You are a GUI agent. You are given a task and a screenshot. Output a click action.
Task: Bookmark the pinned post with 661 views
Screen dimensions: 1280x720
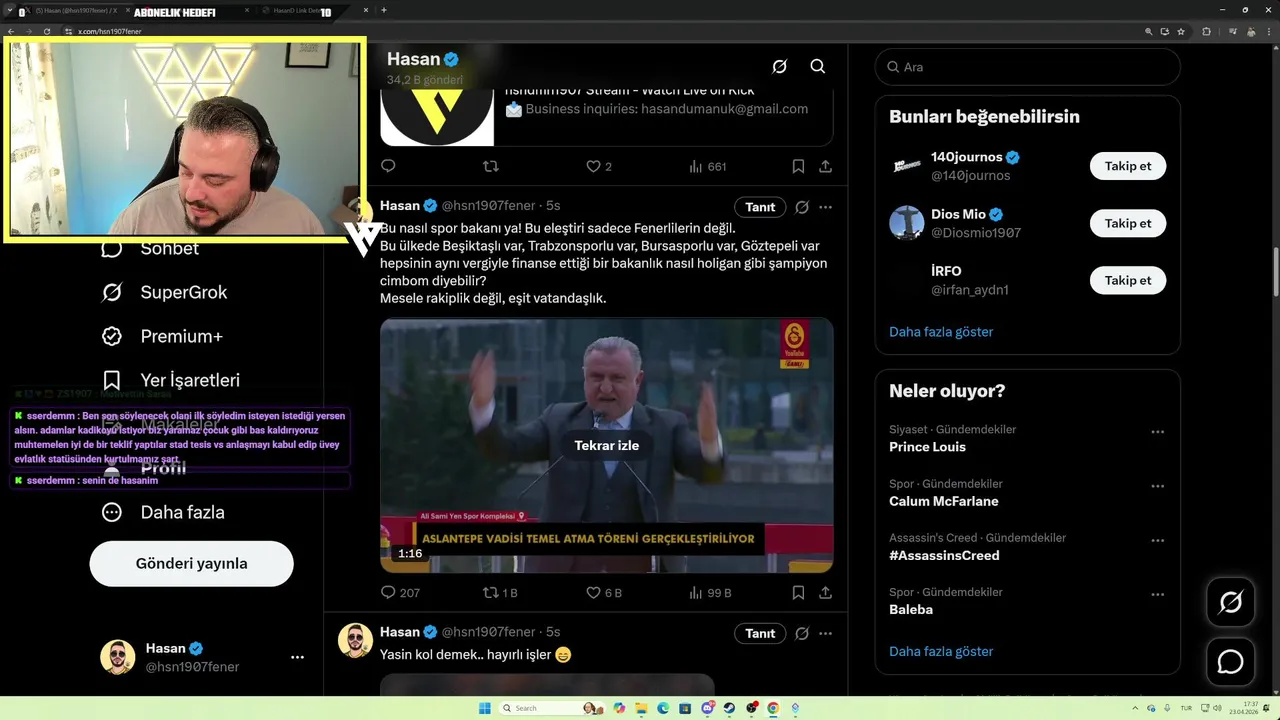(798, 166)
